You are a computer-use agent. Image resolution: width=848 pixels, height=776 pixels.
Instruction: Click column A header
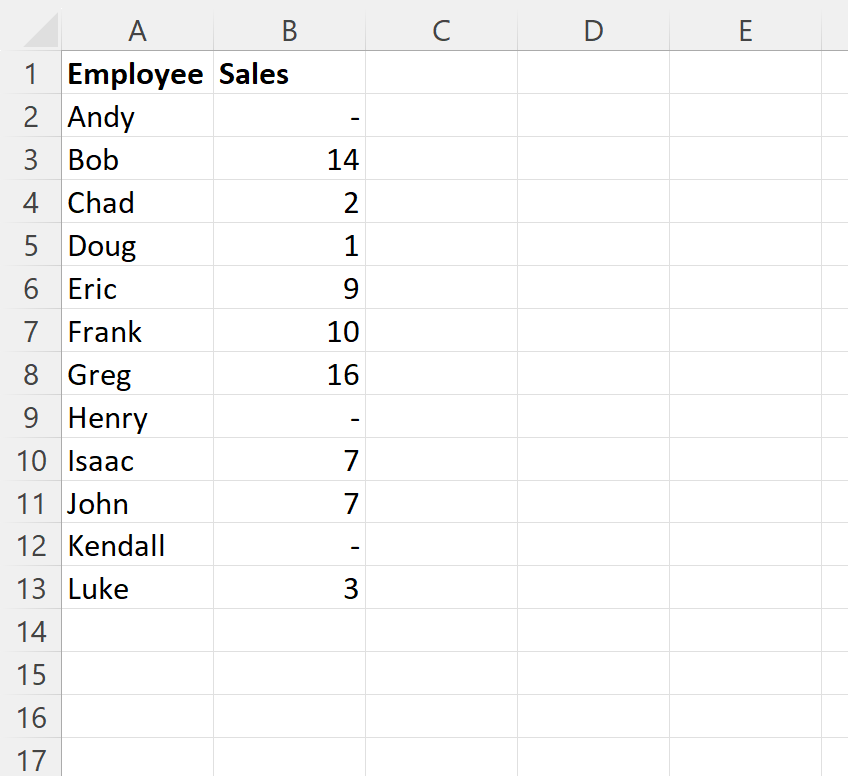click(x=137, y=31)
